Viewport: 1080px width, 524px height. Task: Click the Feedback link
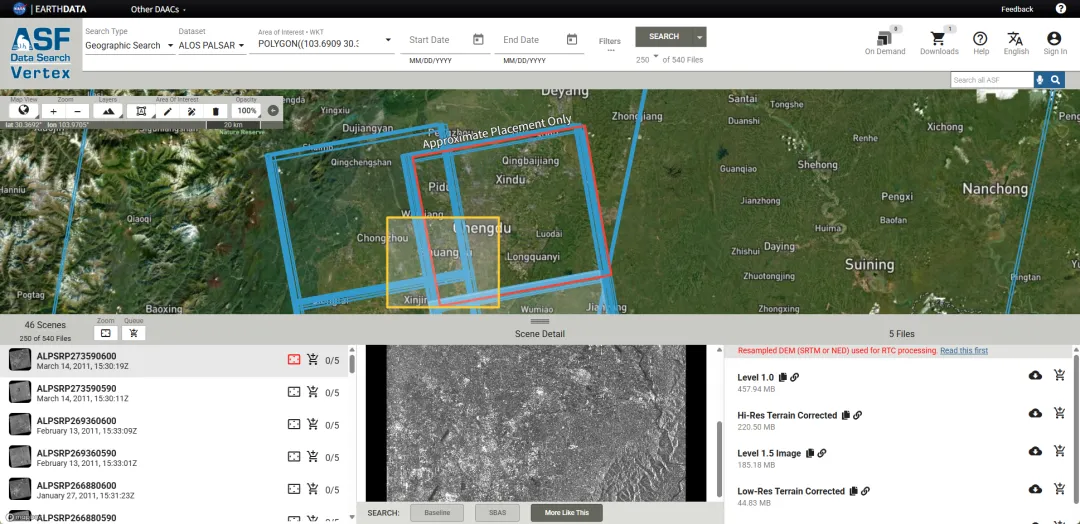click(1017, 9)
